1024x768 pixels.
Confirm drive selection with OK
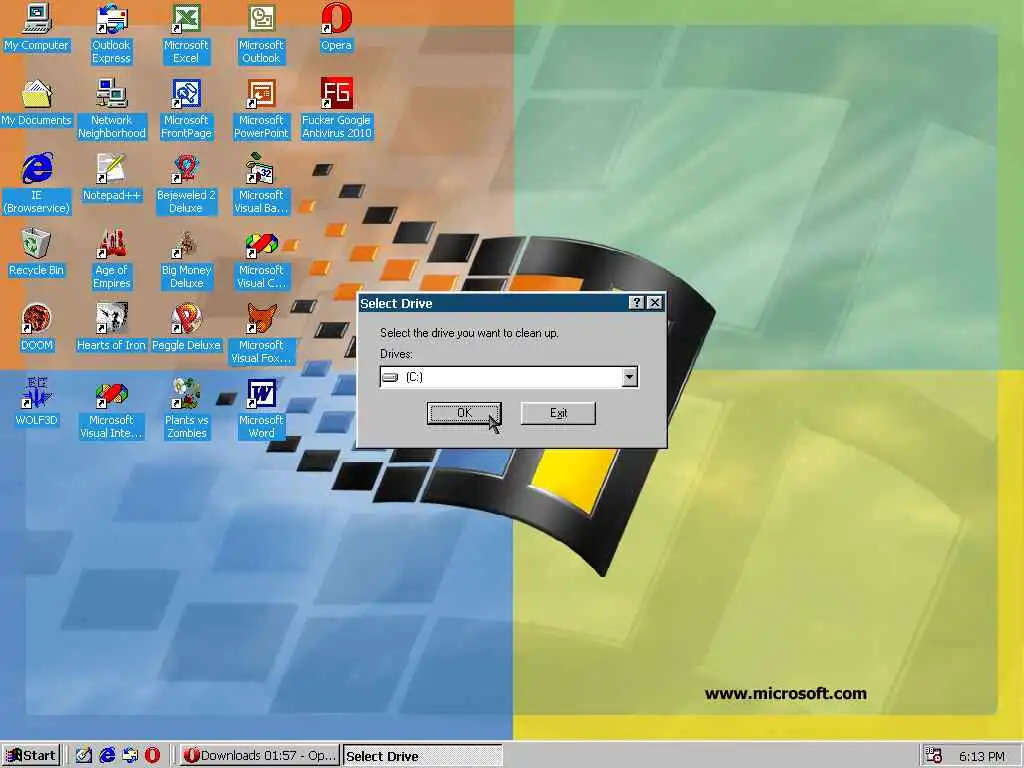(x=464, y=413)
